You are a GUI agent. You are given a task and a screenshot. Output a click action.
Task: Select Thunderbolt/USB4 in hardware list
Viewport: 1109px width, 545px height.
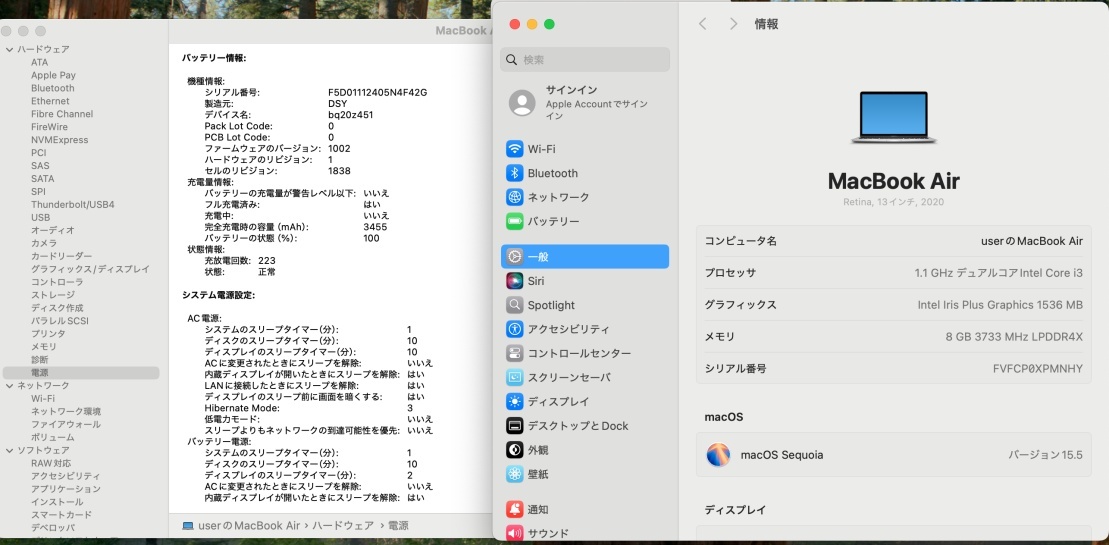[72, 204]
